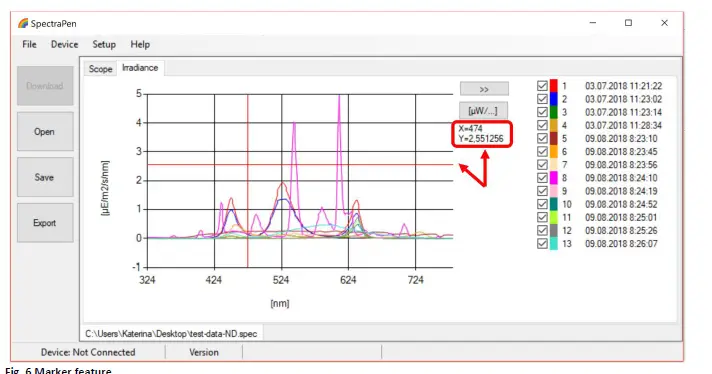
Task: Uncheck measurement 8 checkbox
Action: pos(542,178)
